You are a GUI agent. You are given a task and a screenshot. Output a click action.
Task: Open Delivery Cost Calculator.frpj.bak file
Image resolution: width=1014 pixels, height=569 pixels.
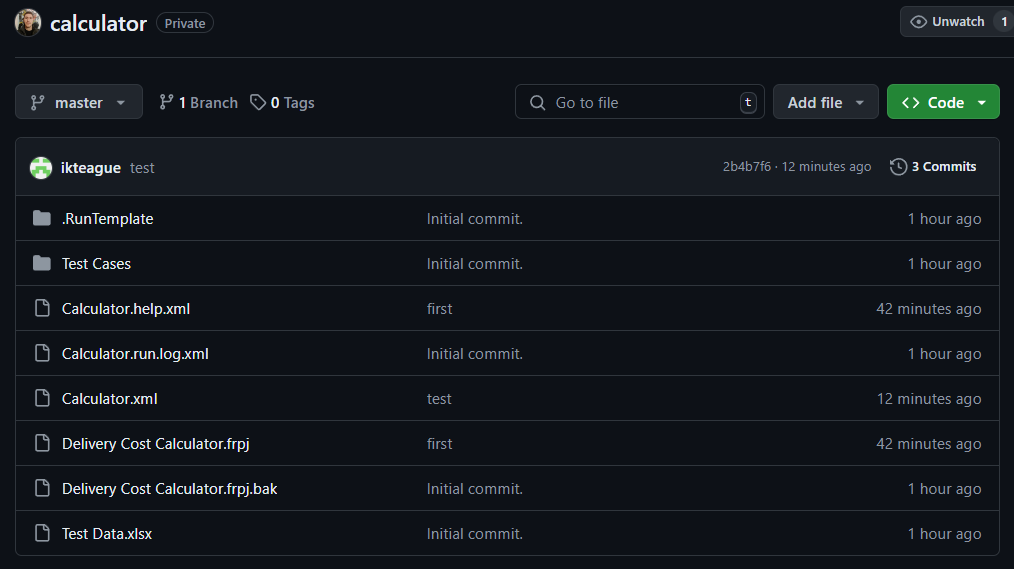169,488
